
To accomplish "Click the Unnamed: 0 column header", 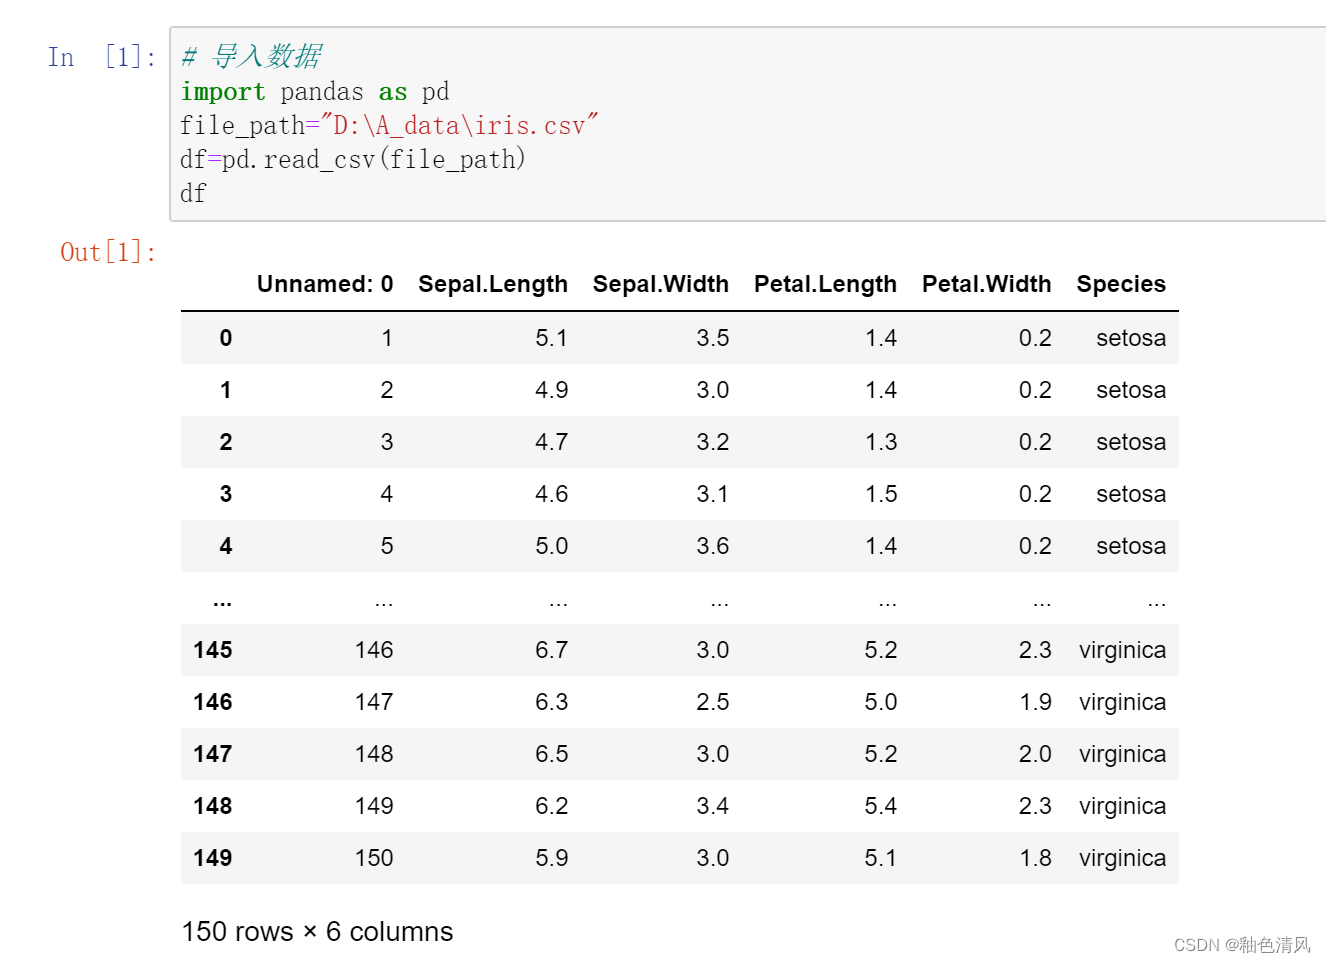I will (325, 284).
